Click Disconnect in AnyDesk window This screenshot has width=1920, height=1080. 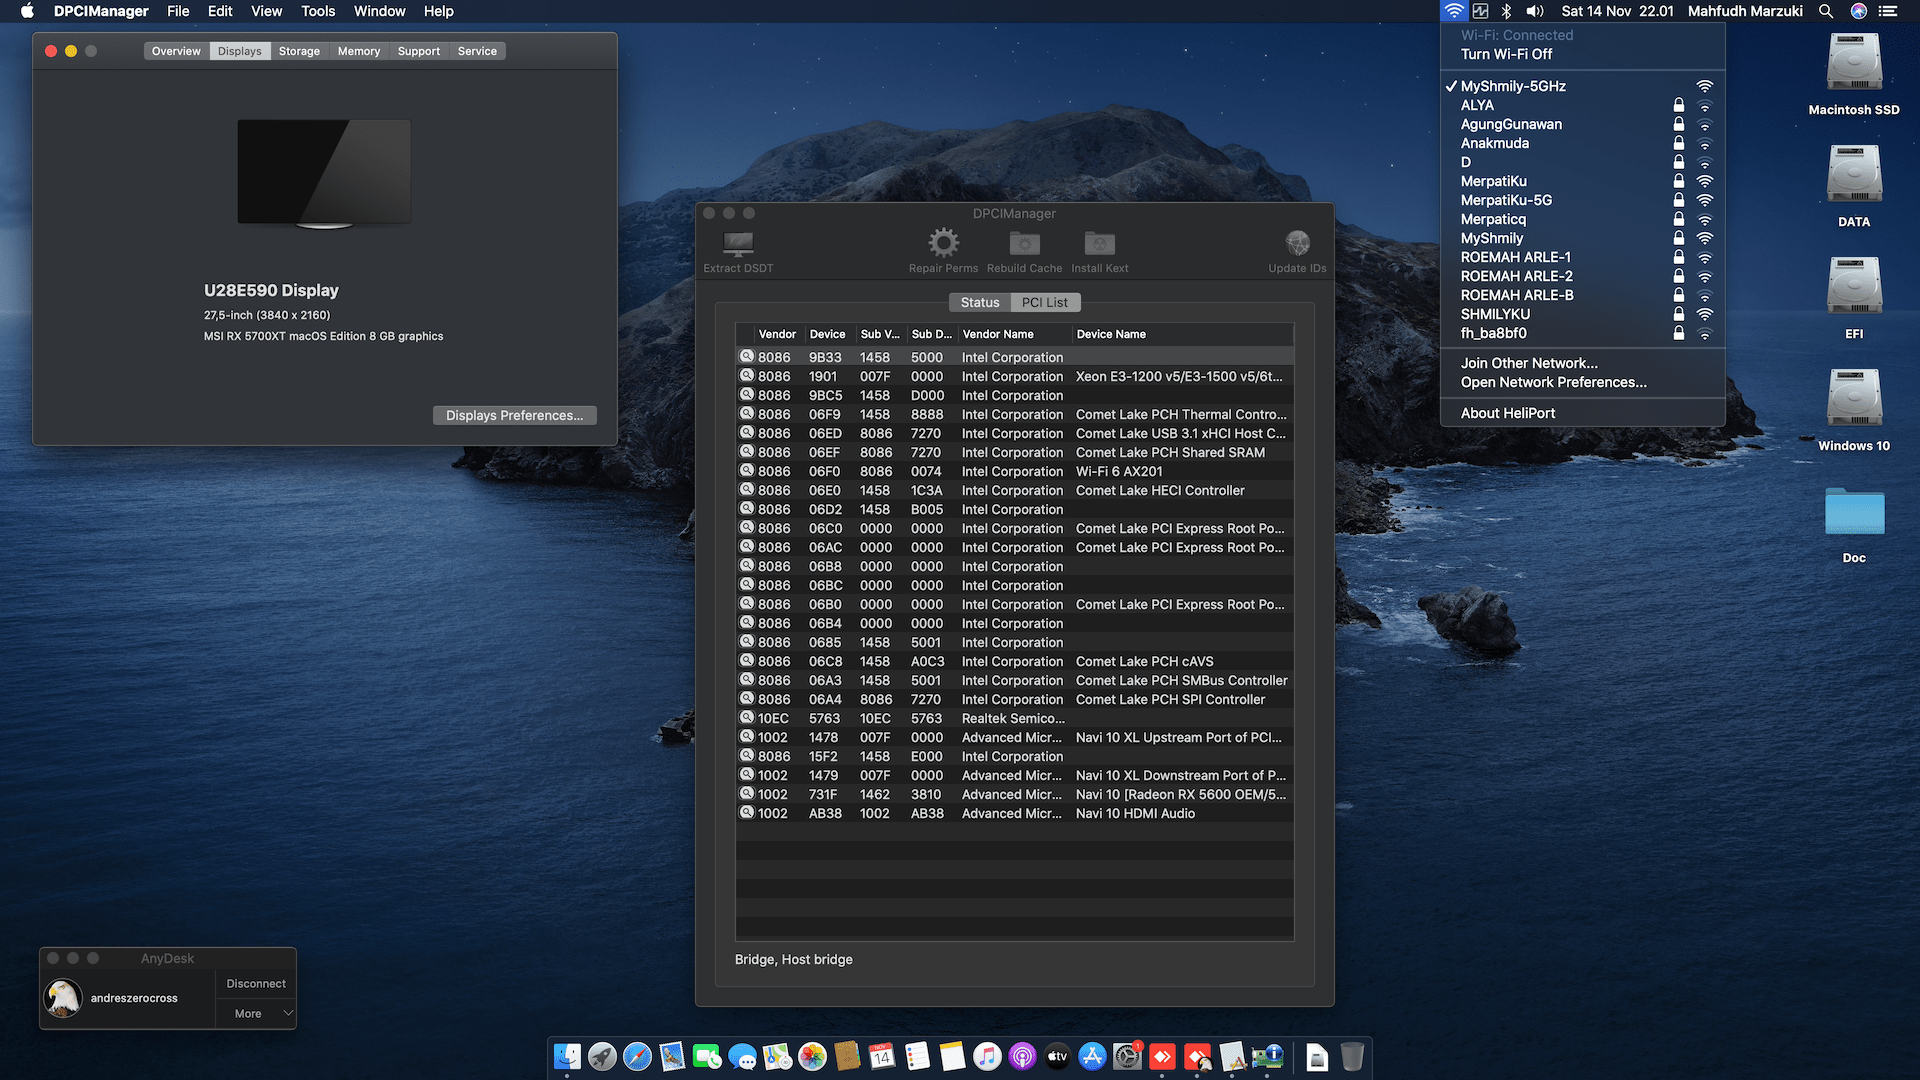click(256, 984)
